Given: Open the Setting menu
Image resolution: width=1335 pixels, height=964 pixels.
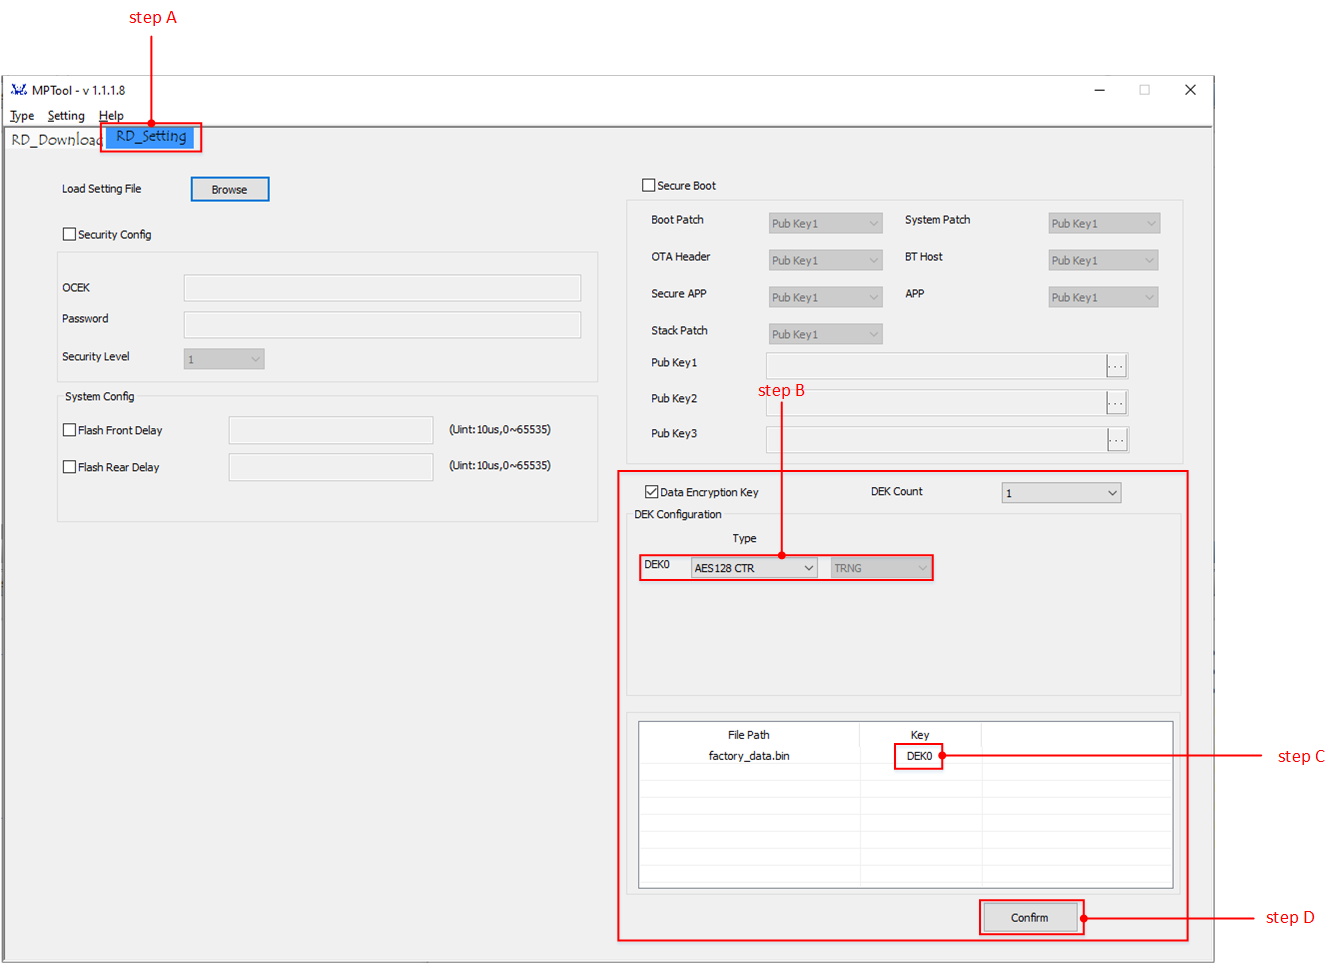Looking at the screenshot, I should pos(66,115).
